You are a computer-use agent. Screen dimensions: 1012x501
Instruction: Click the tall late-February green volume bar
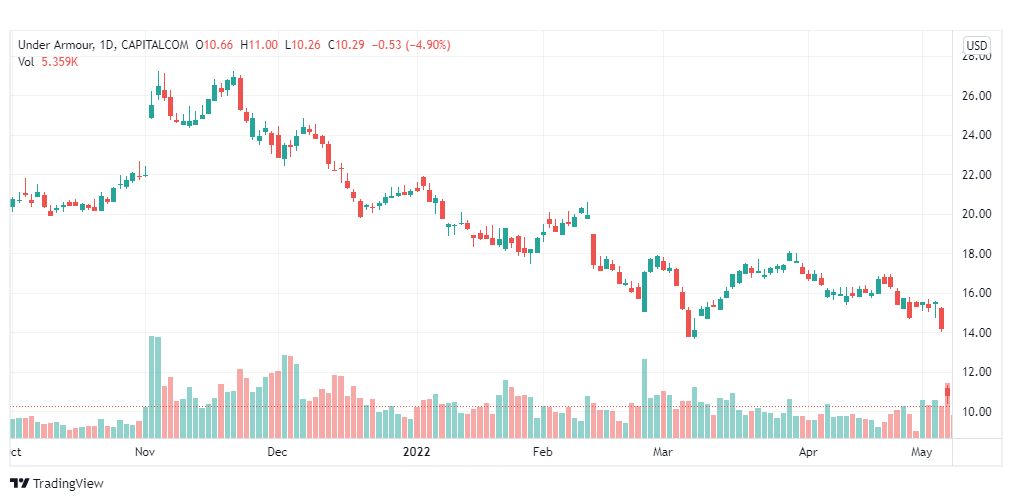pos(644,398)
